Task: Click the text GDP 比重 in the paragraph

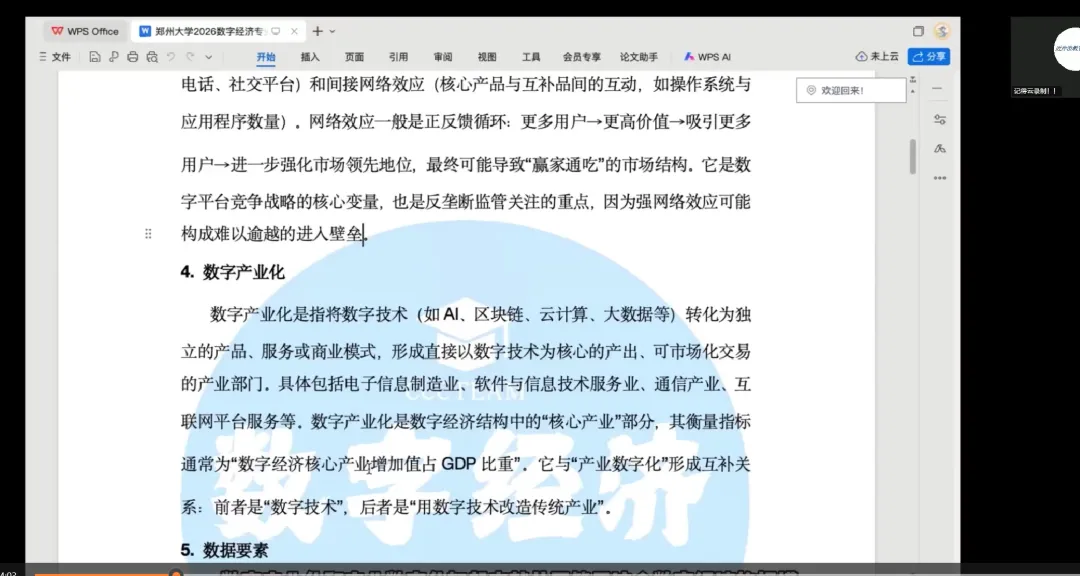Action: pyautogui.click(x=479, y=464)
